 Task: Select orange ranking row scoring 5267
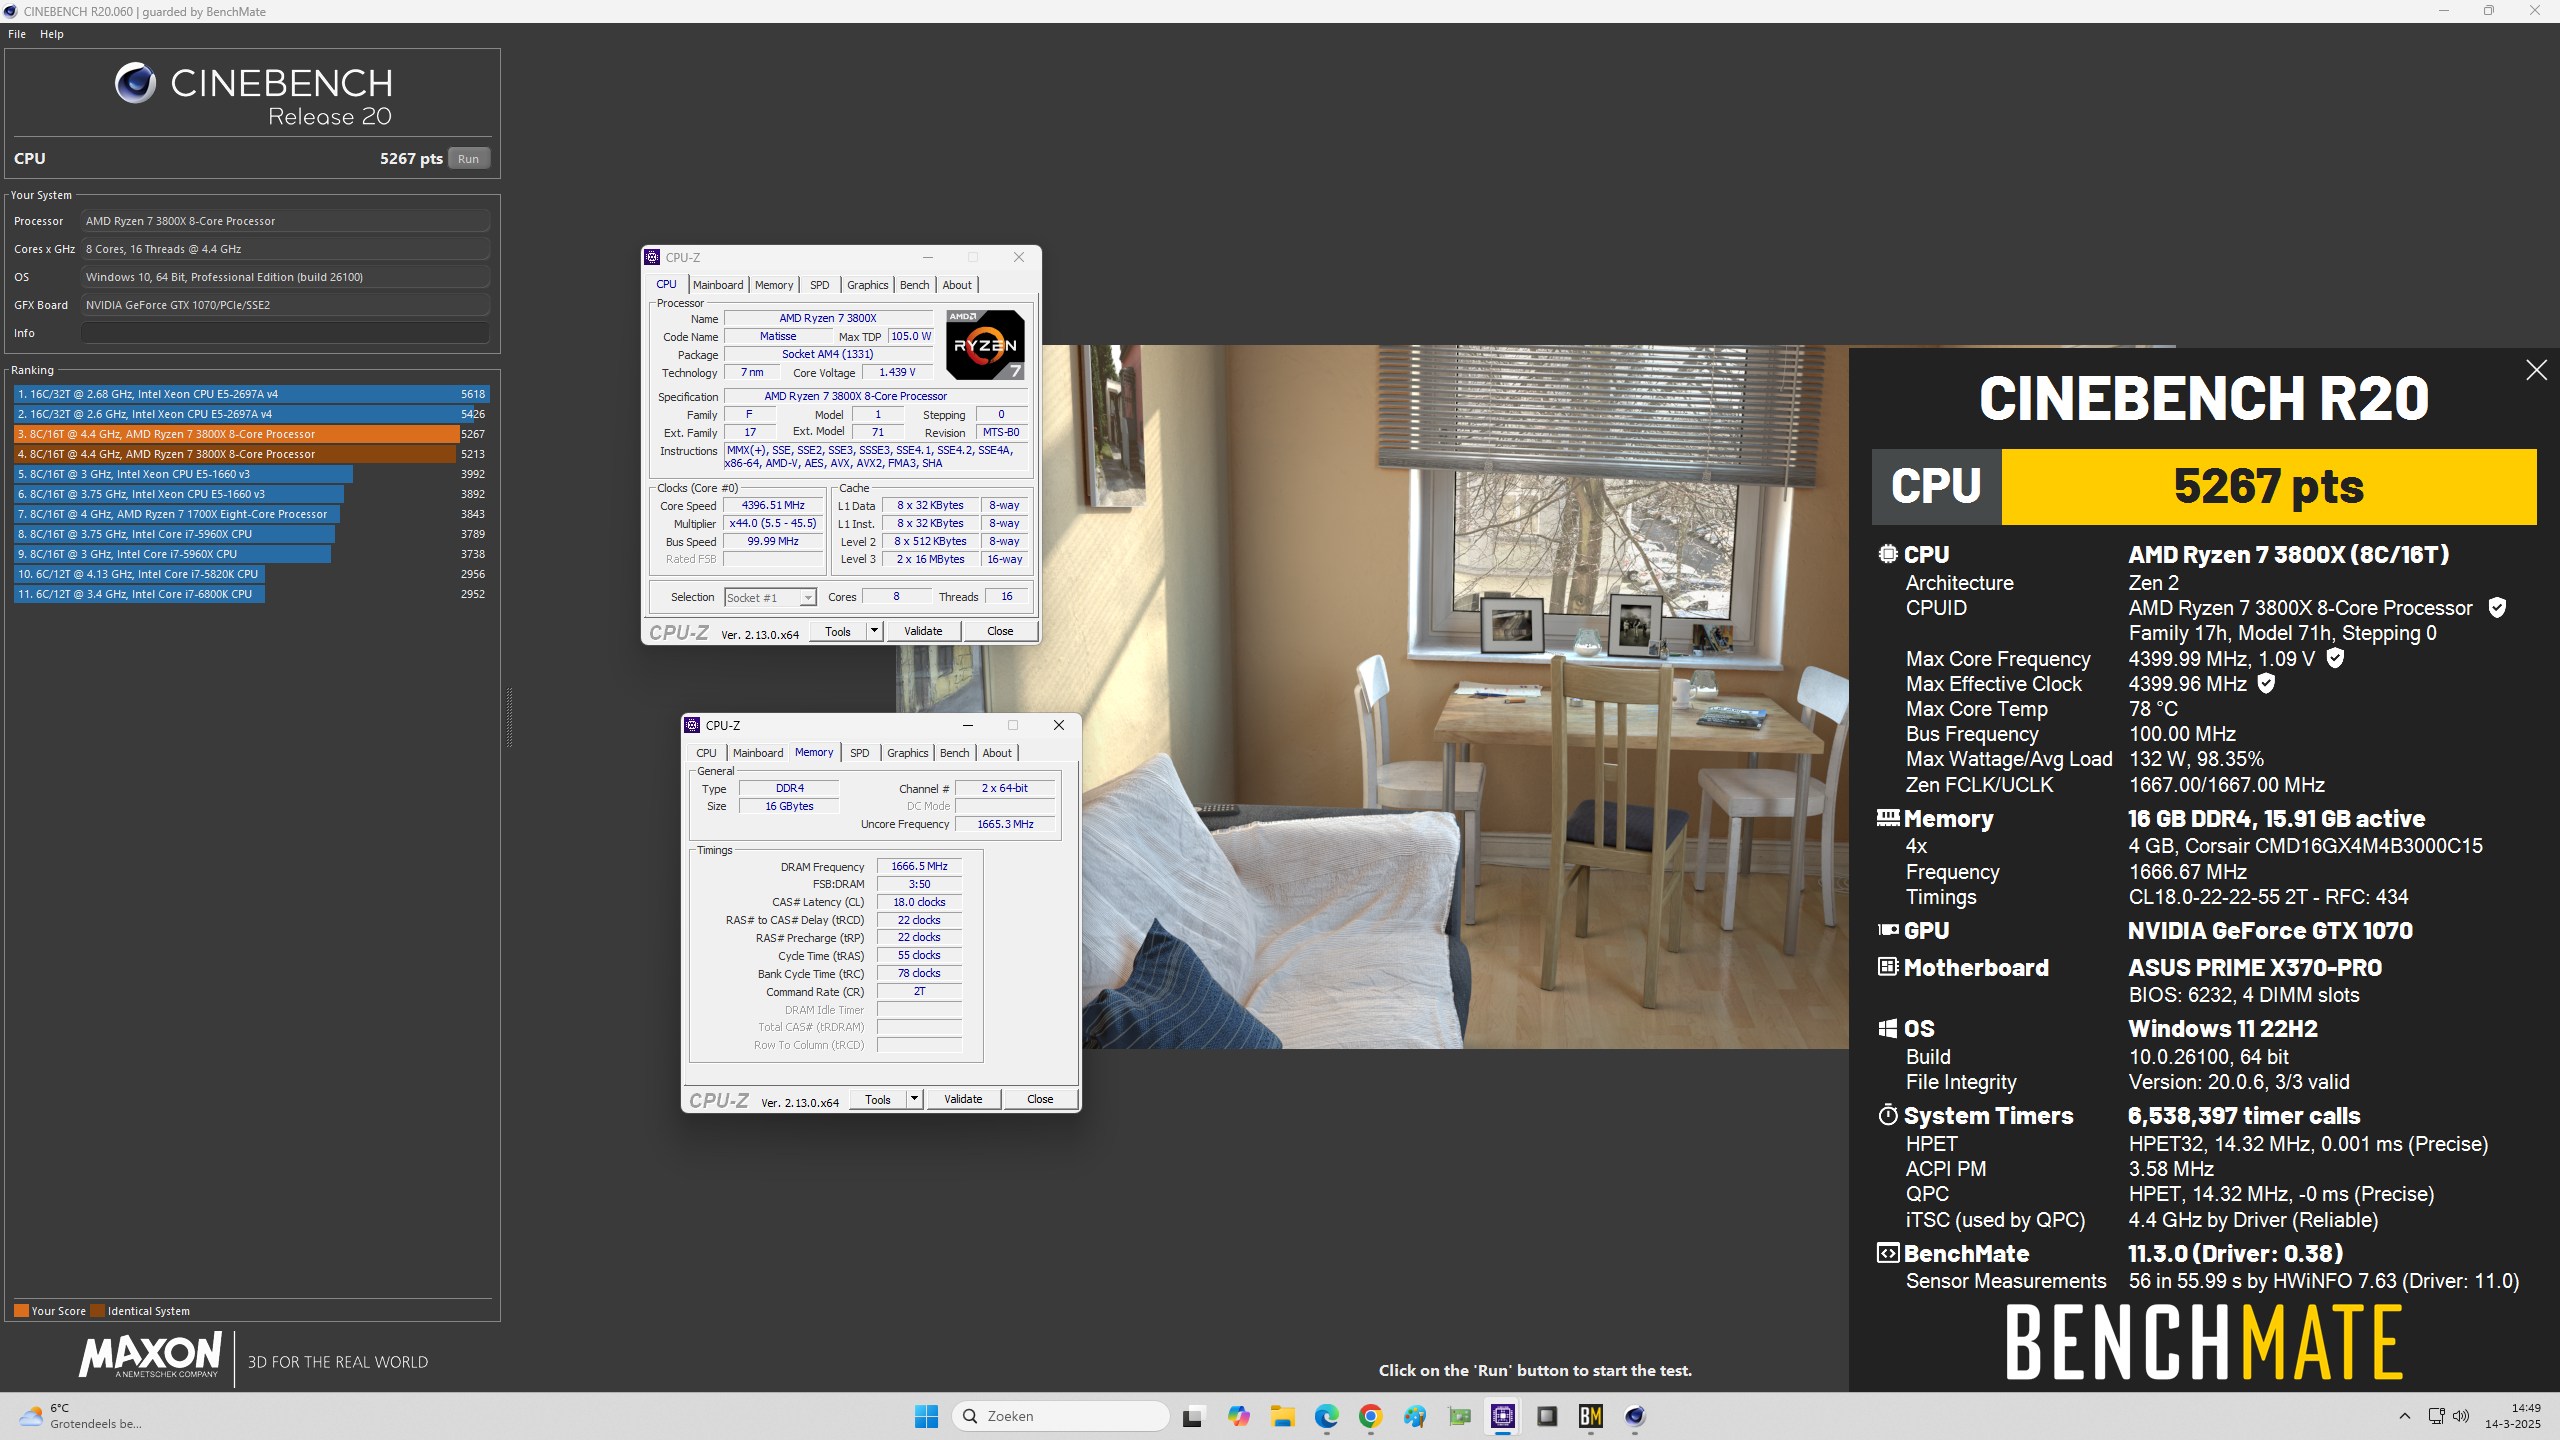[250, 434]
